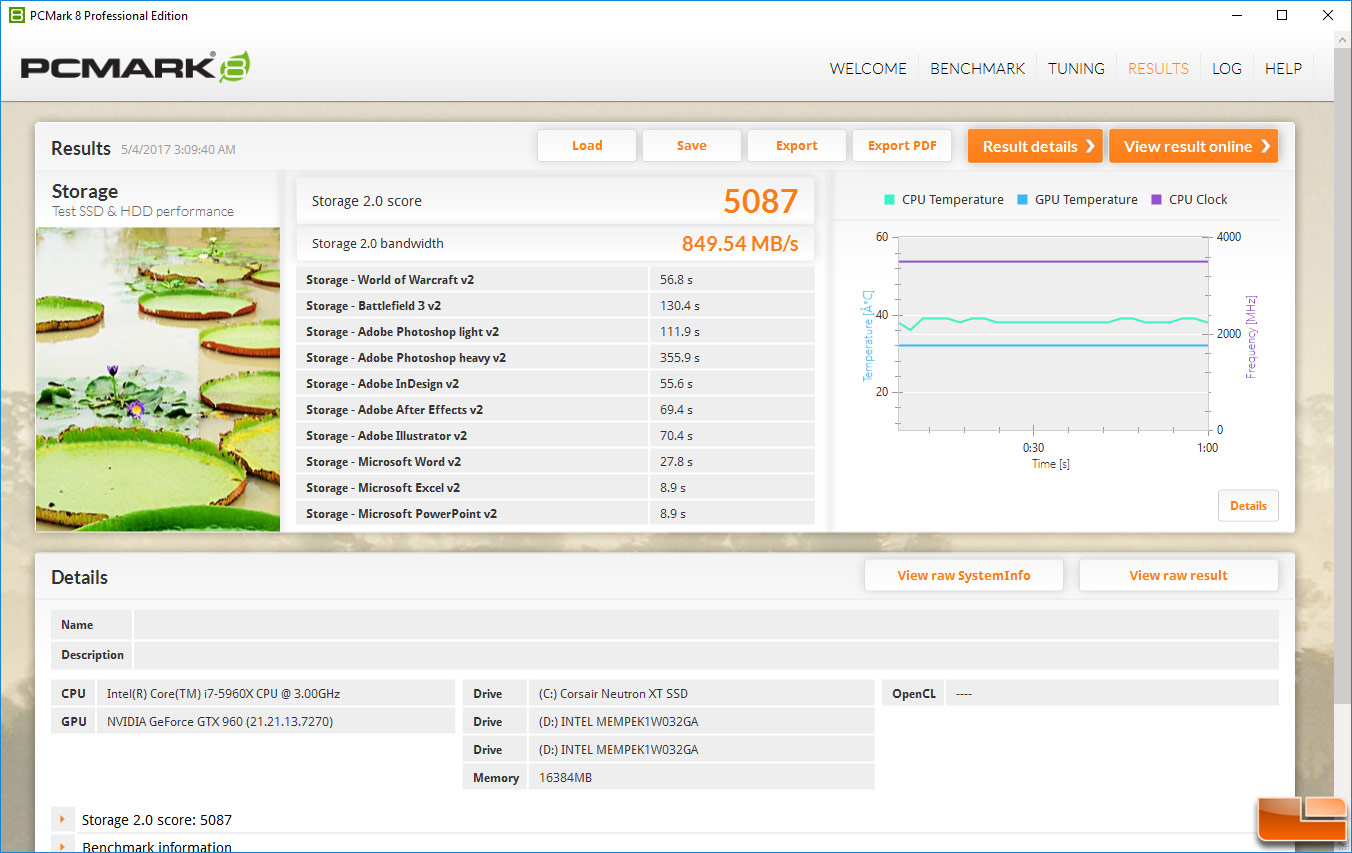Open the WELCOME tab
The height and width of the screenshot is (853, 1352).
click(x=868, y=68)
